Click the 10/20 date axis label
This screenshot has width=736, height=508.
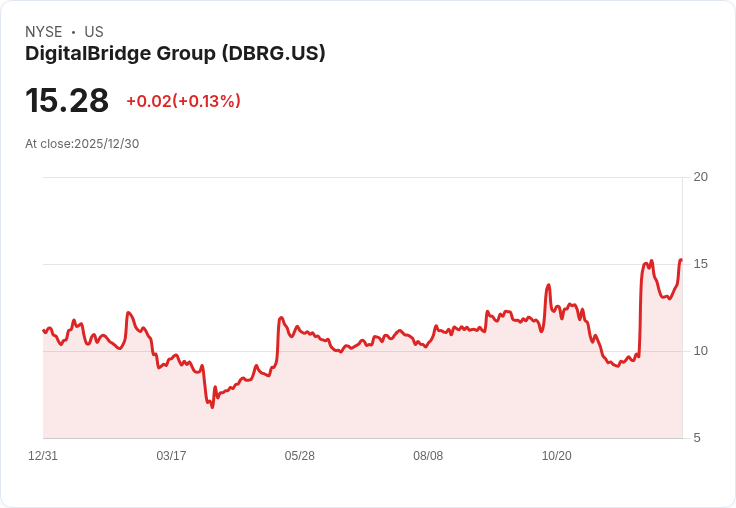coord(557,456)
